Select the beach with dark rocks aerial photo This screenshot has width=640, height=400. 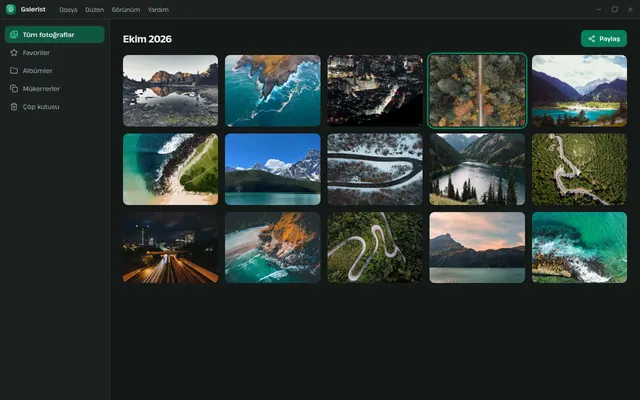(x=171, y=169)
